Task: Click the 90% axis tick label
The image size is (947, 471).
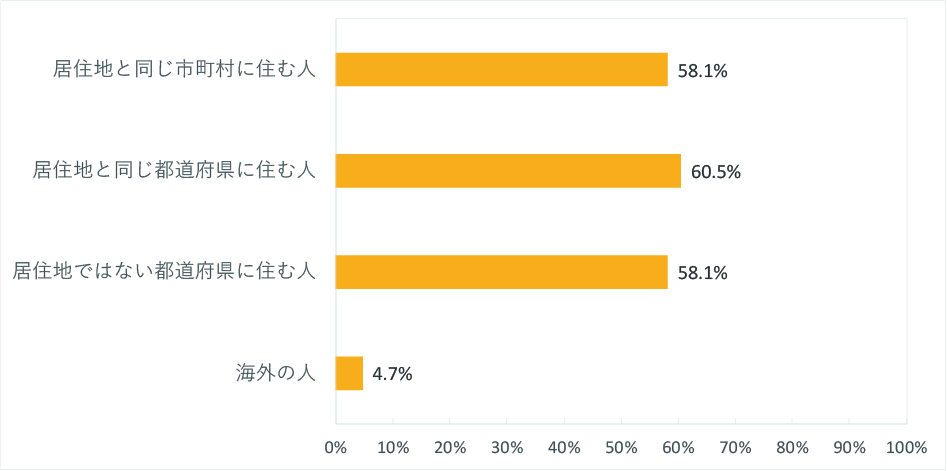Action: pyautogui.click(x=850, y=445)
